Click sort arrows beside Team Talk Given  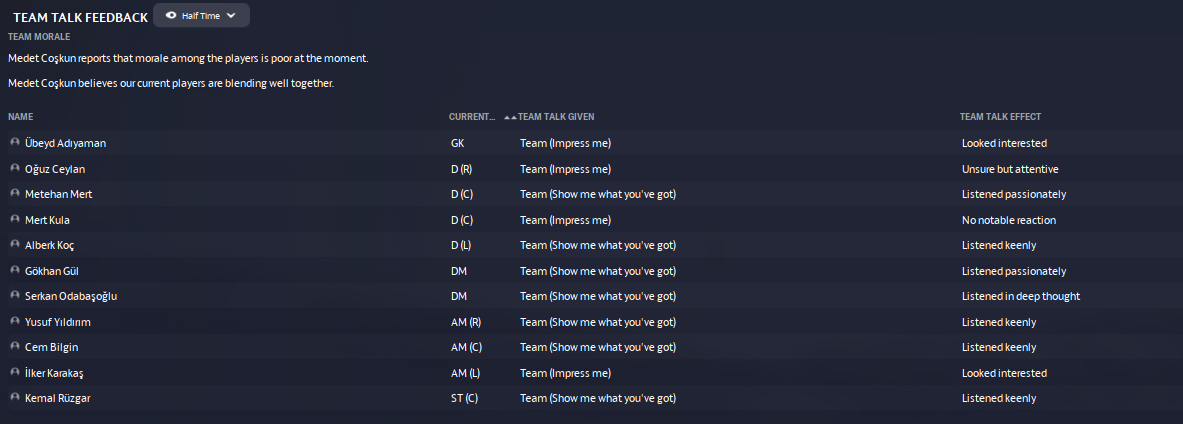[510, 118]
